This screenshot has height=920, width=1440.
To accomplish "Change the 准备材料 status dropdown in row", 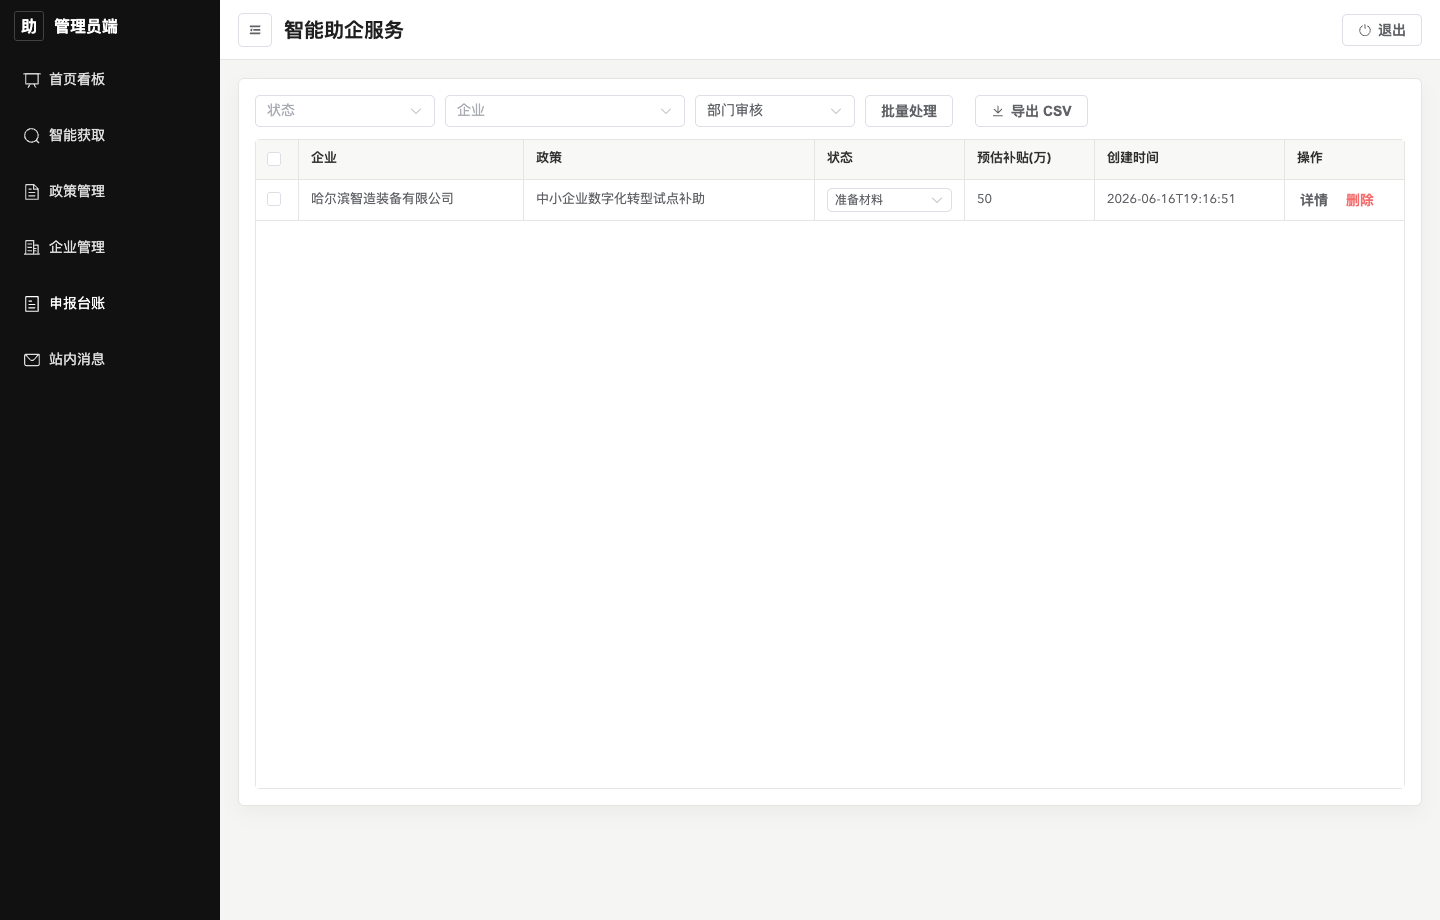I will [x=889, y=200].
